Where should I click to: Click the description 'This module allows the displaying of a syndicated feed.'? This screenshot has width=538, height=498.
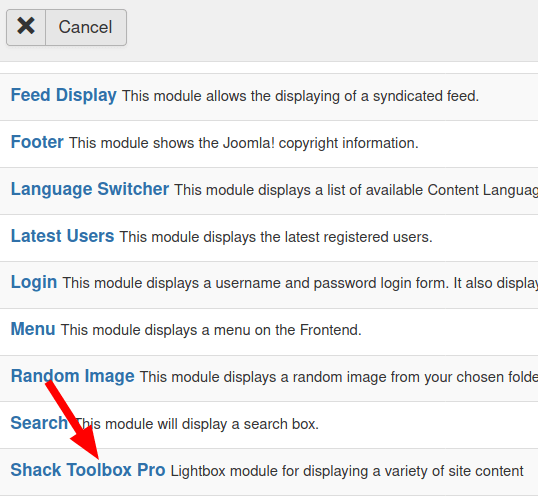pos(301,96)
